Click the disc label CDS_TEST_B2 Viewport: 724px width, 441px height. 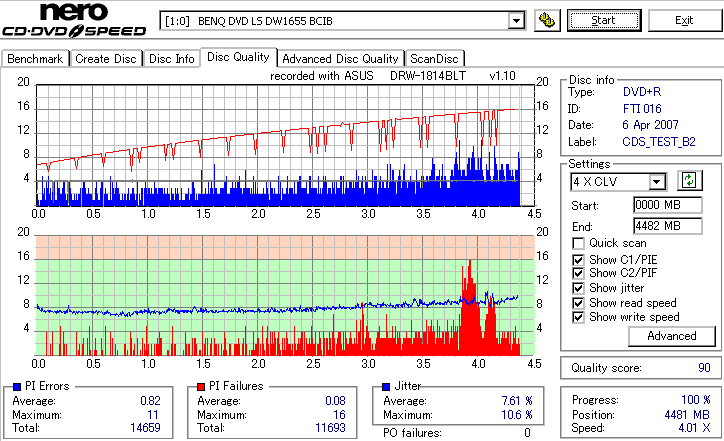point(659,142)
